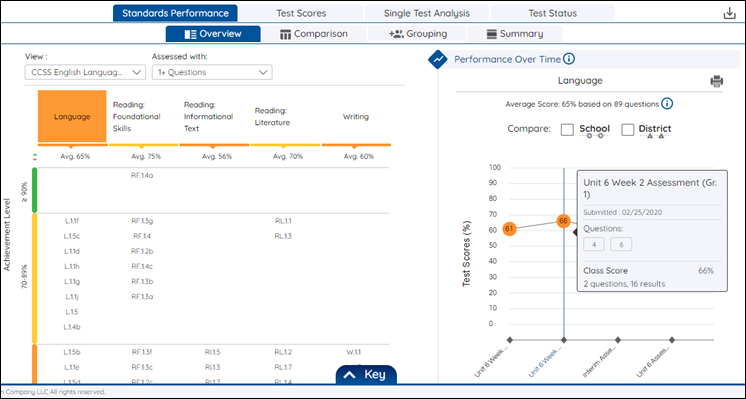The image size is (746, 399).
Task: Click the RF.1.4a standard link
Action: [x=142, y=175]
